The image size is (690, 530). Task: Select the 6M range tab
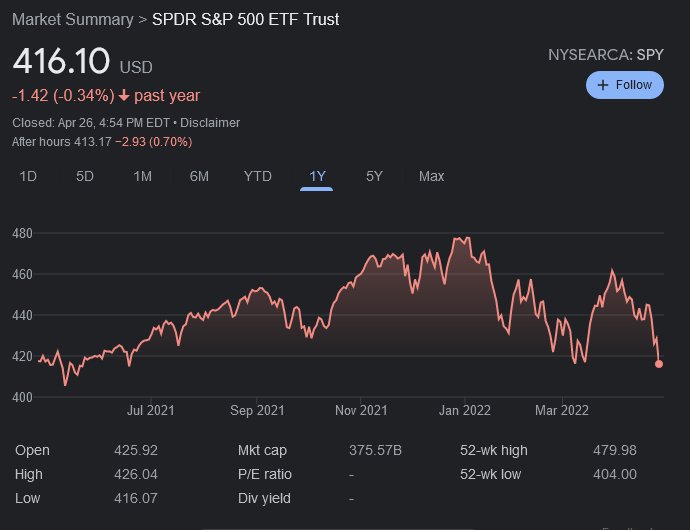click(x=199, y=177)
